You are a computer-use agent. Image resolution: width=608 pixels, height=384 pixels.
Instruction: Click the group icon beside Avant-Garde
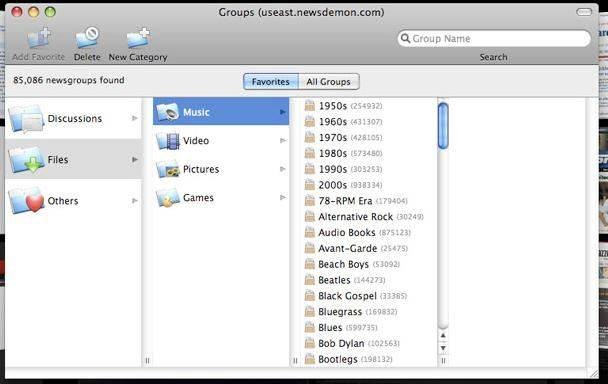pos(309,248)
